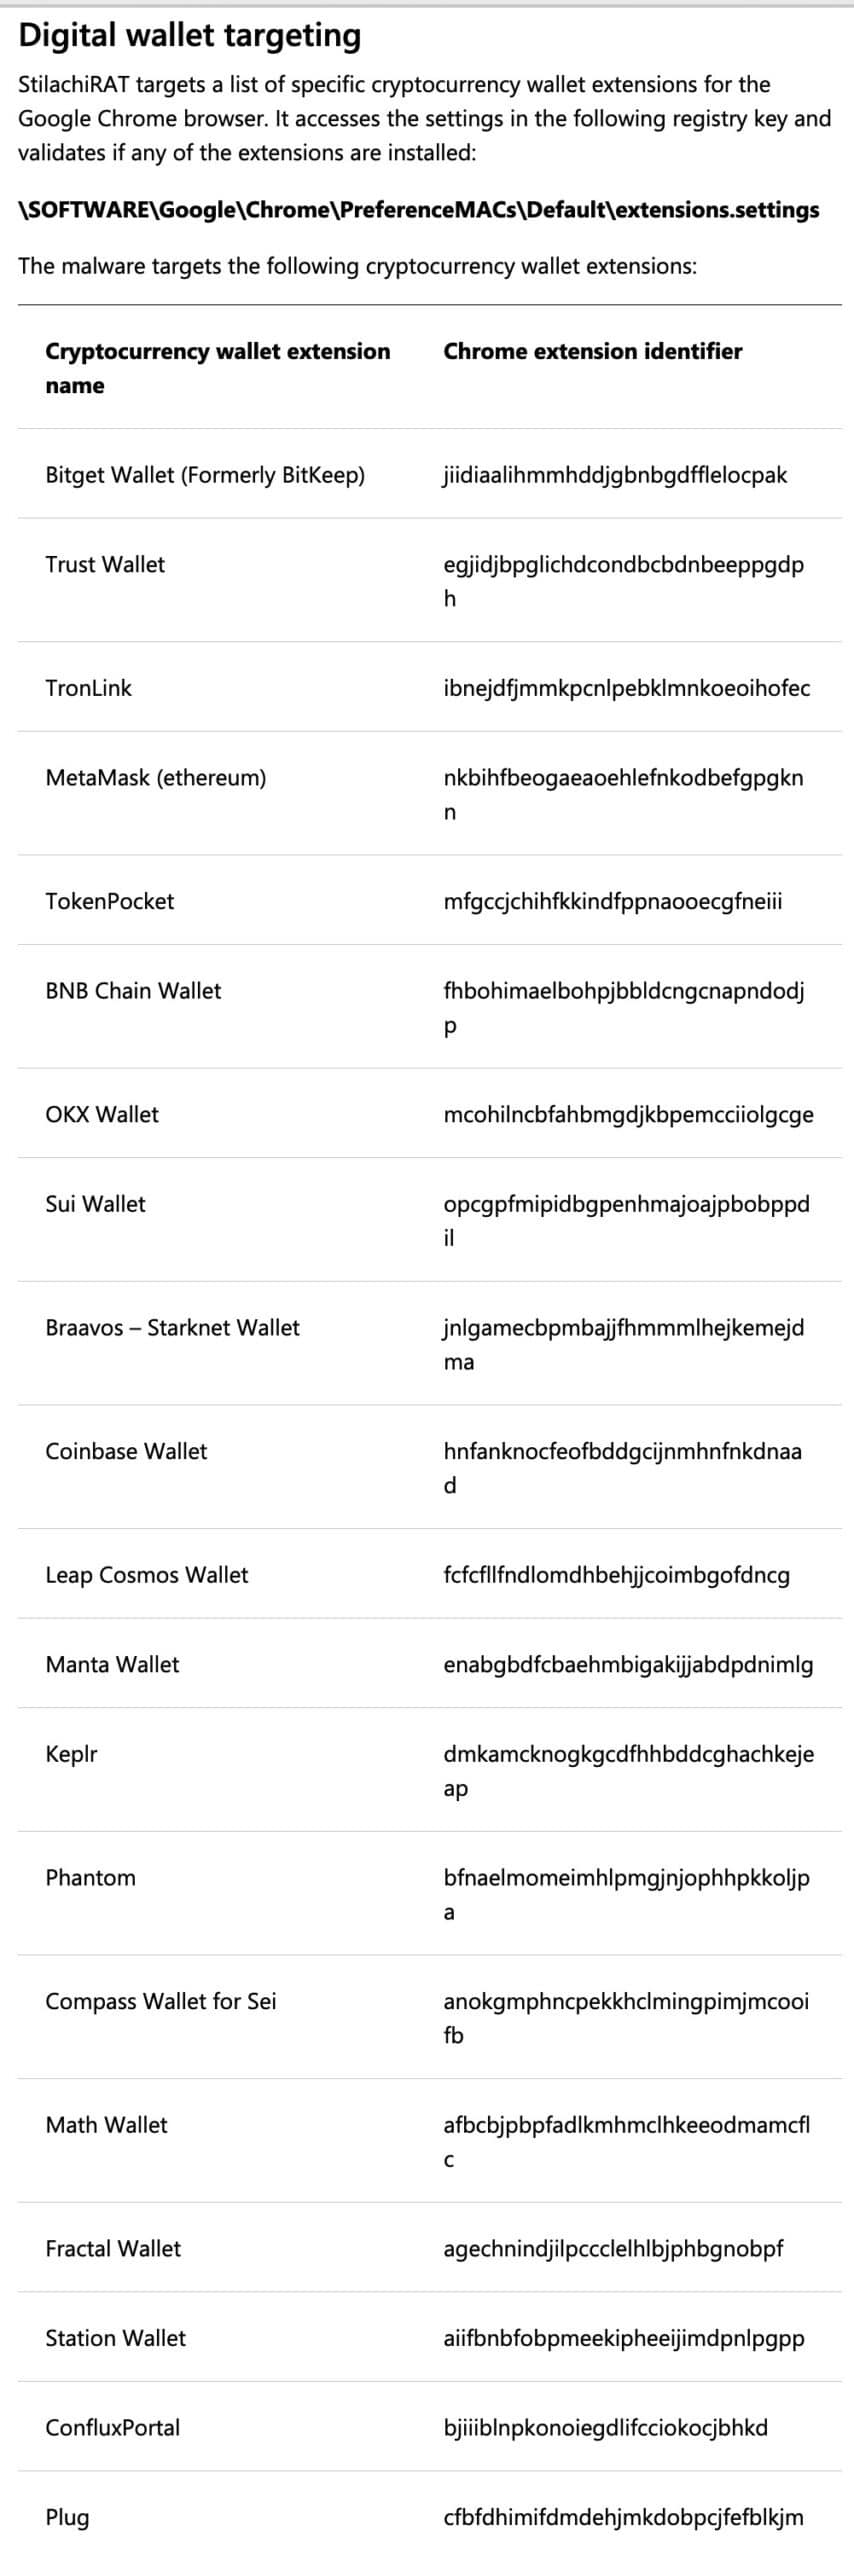Viewport: 854px width, 2560px height.
Task: Click the Cryptocurrency wallet extension name header
Action: [x=217, y=368]
